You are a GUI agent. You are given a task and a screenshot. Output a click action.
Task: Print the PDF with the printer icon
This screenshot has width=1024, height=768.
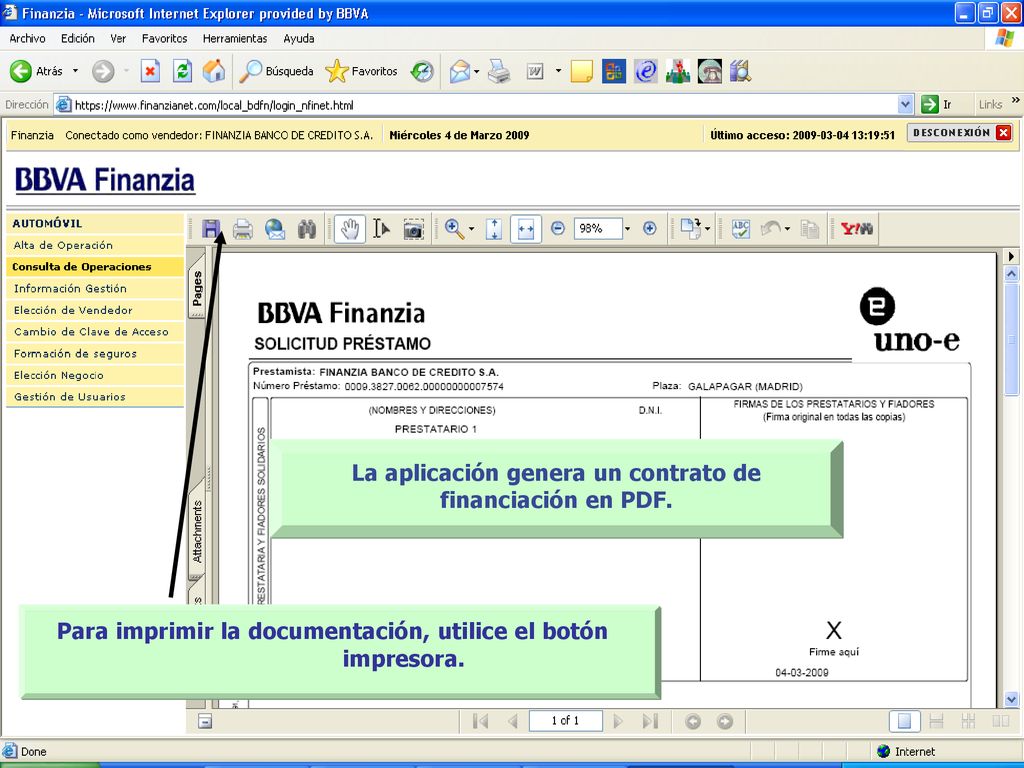coord(243,229)
